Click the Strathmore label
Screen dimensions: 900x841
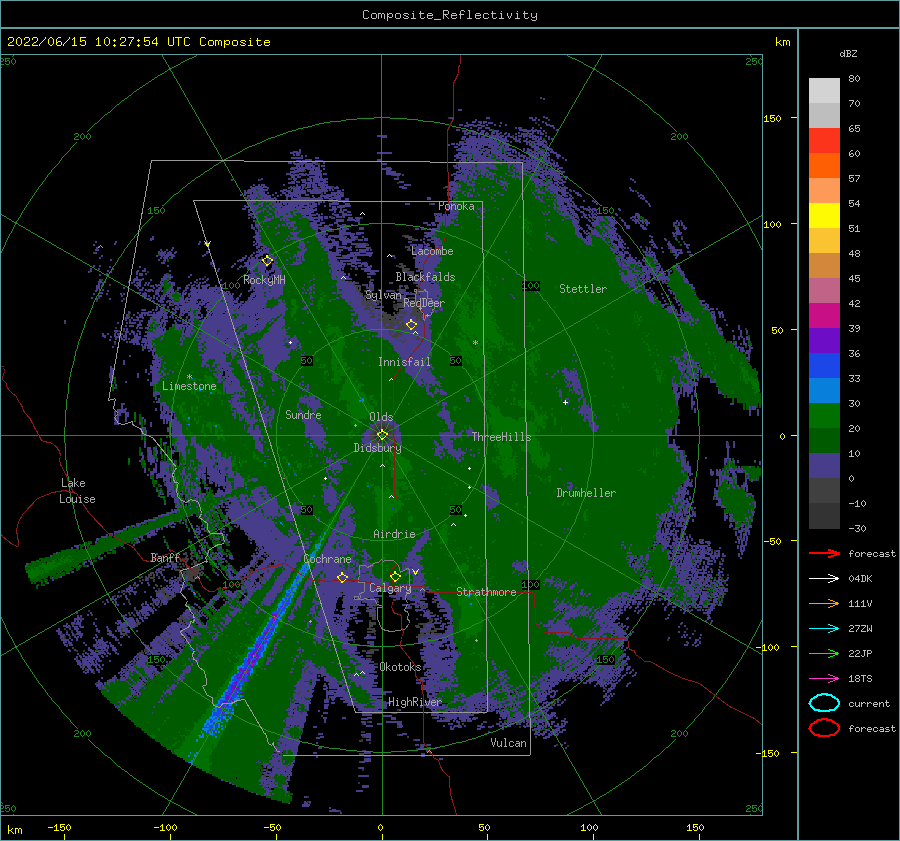tap(486, 592)
